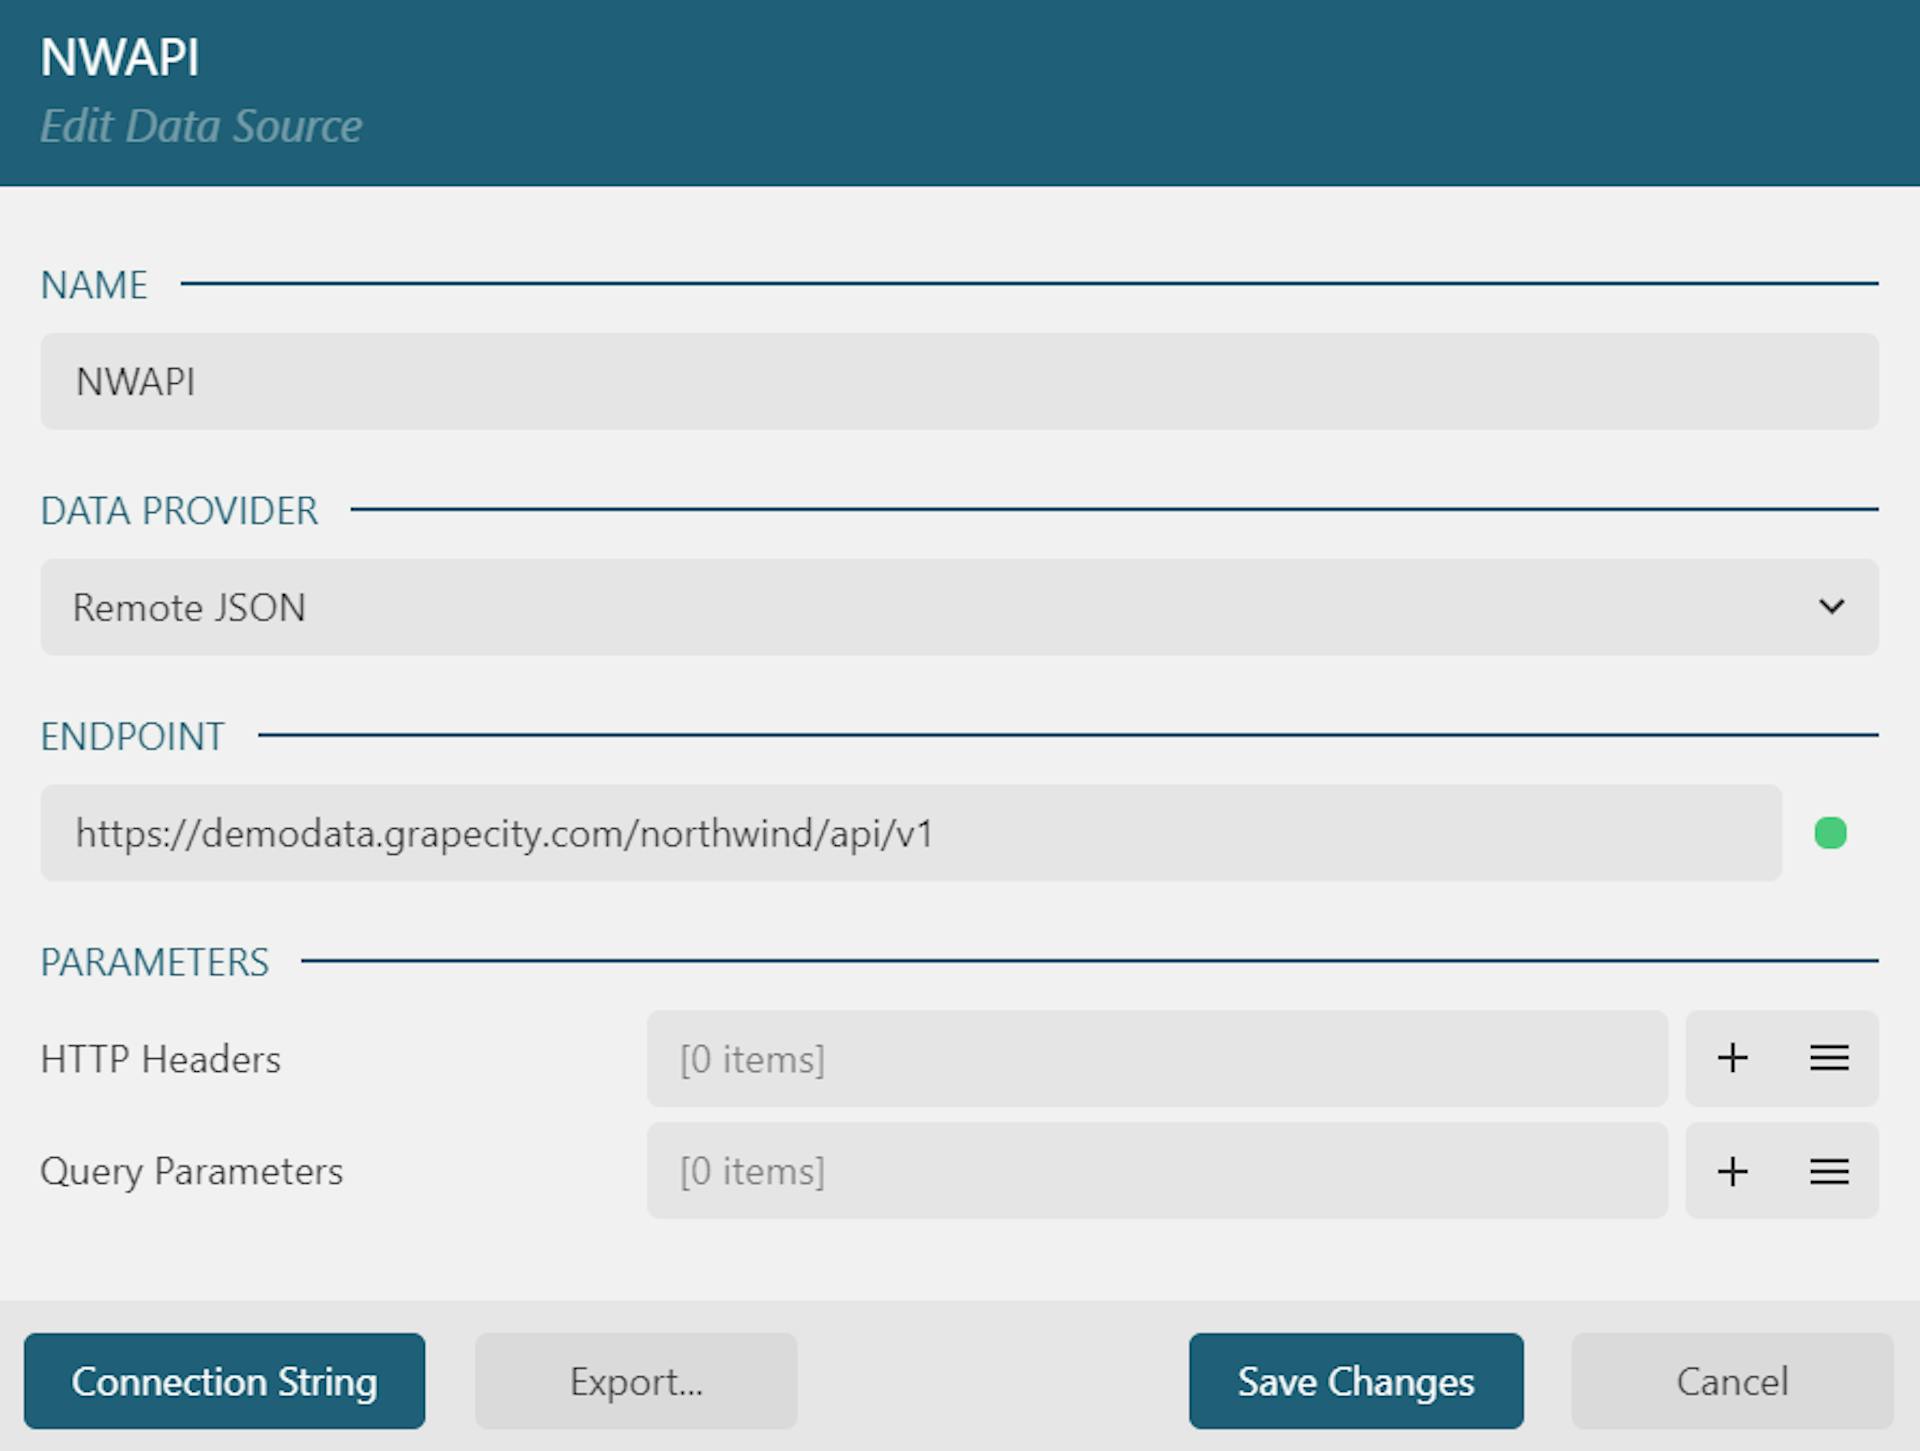Click the Cancel option
Screen dimensions: 1920x1451
click(1734, 1381)
